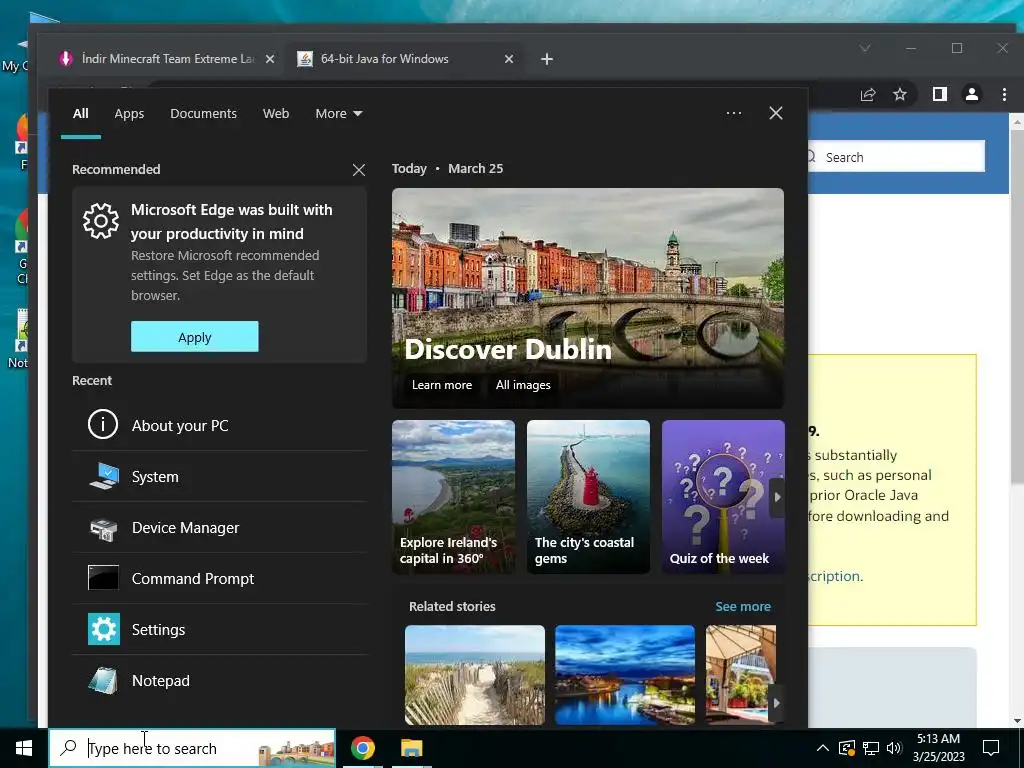Share this page in Chrome
The image size is (1024, 768).
pyautogui.click(x=868, y=95)
